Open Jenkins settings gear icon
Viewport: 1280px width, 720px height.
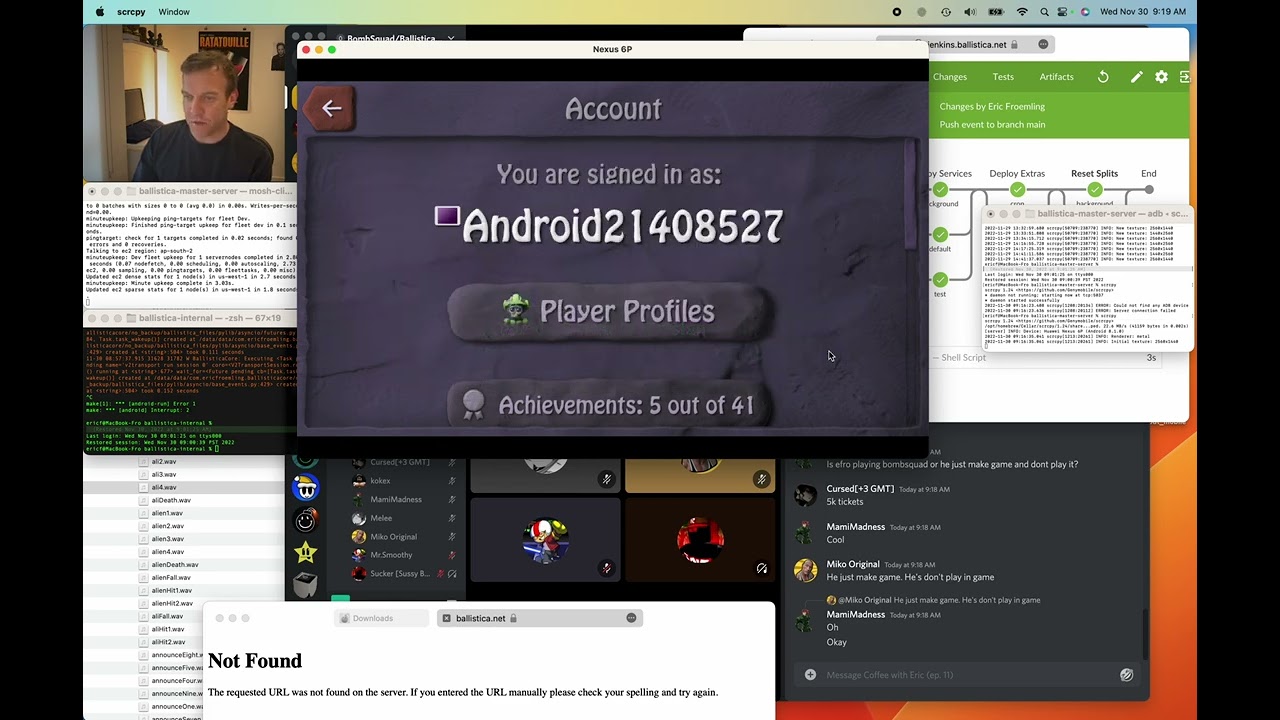[1161, 77]
